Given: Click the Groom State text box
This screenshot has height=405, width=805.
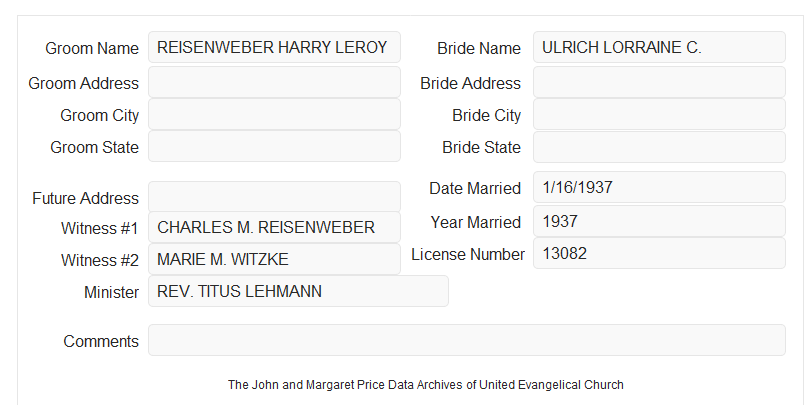Looking at the screenshot, I should [274, 146].
